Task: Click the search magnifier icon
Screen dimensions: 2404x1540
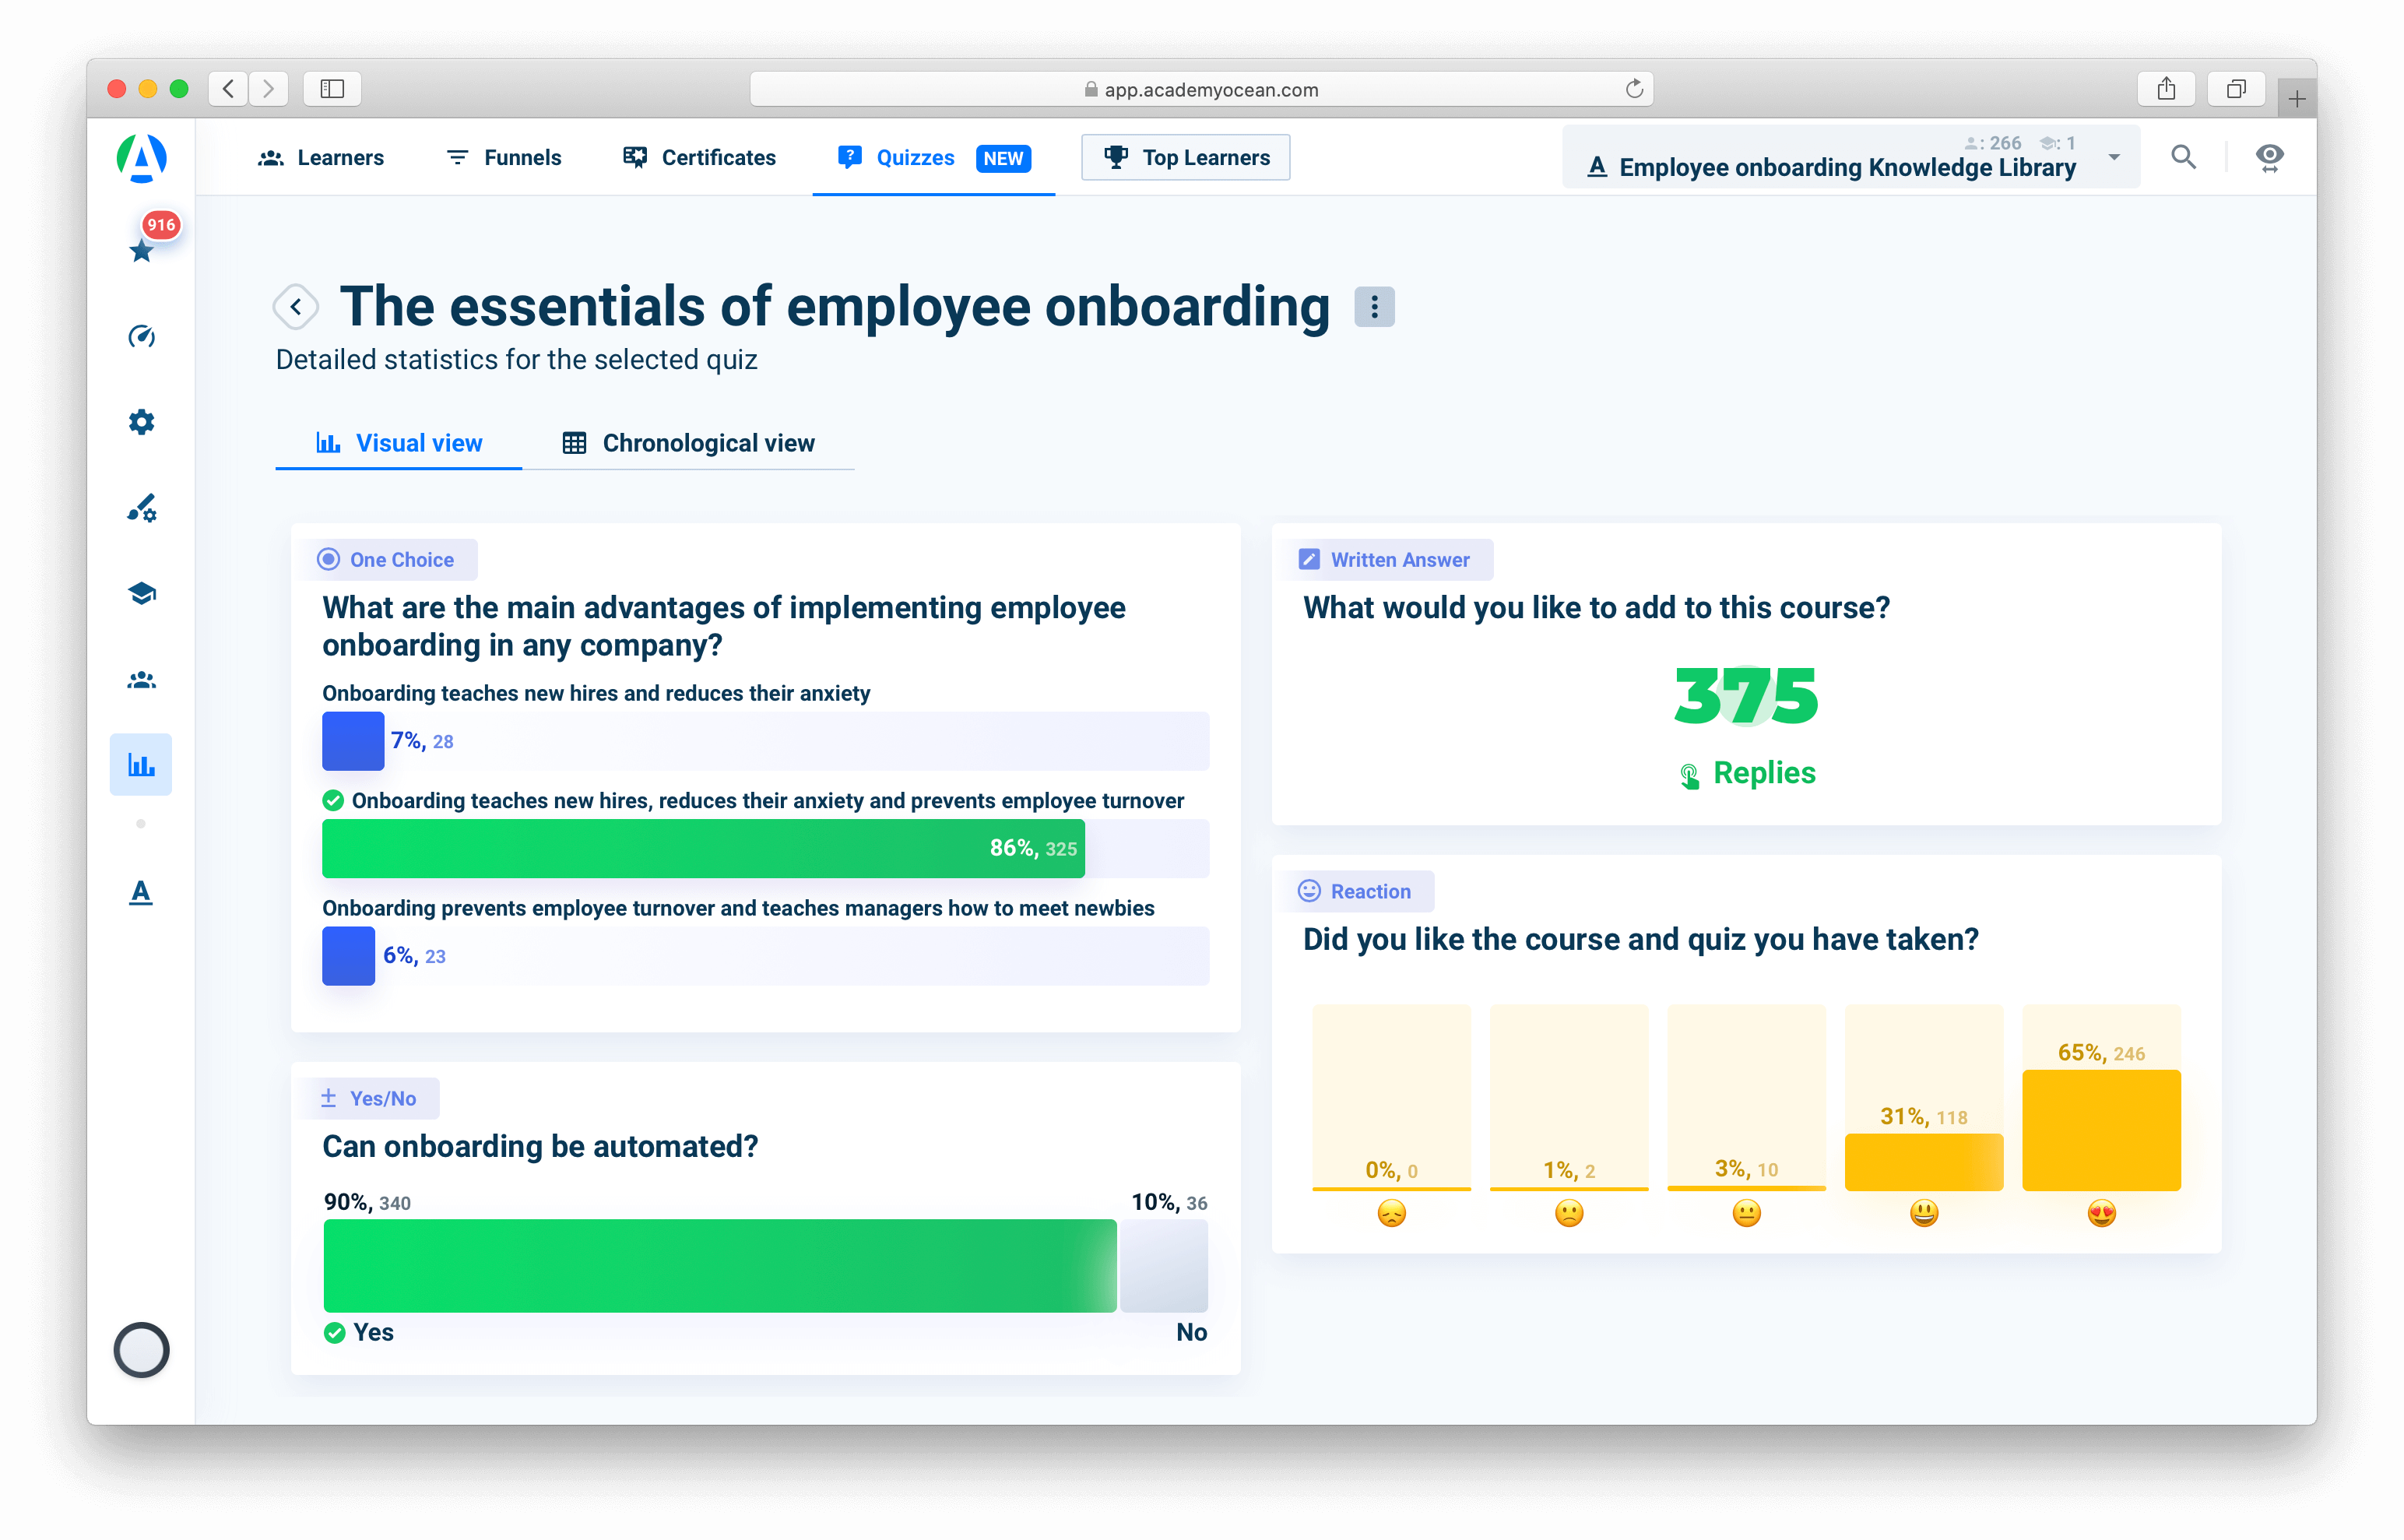Action: [2183, 157]
